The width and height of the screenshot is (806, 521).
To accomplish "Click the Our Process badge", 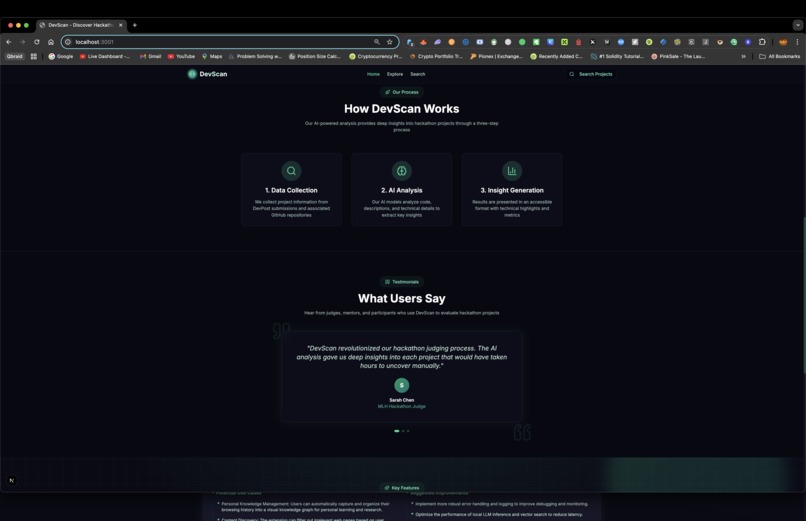I will [x=401, y=92].
